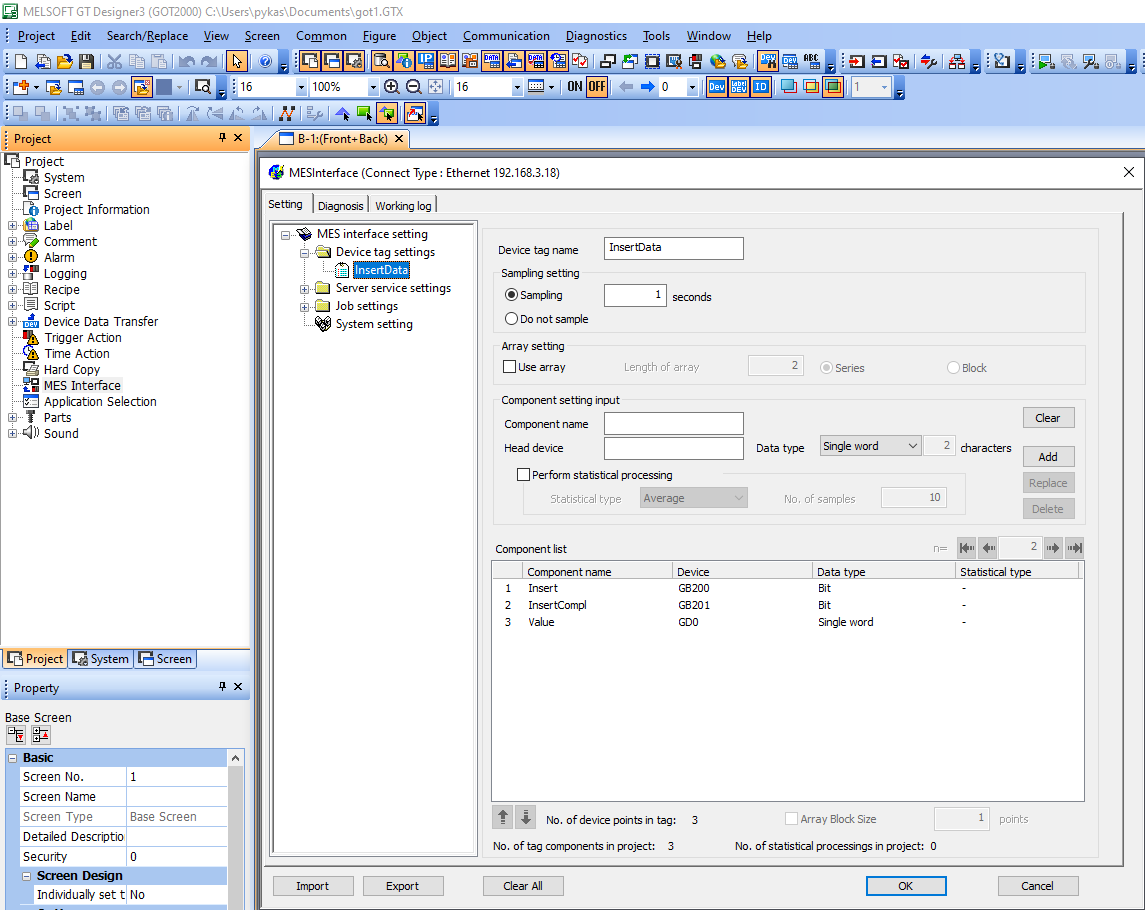The image size is (1145, 910).
Task: Click the Clear All button
Action: tap(523, 886)
